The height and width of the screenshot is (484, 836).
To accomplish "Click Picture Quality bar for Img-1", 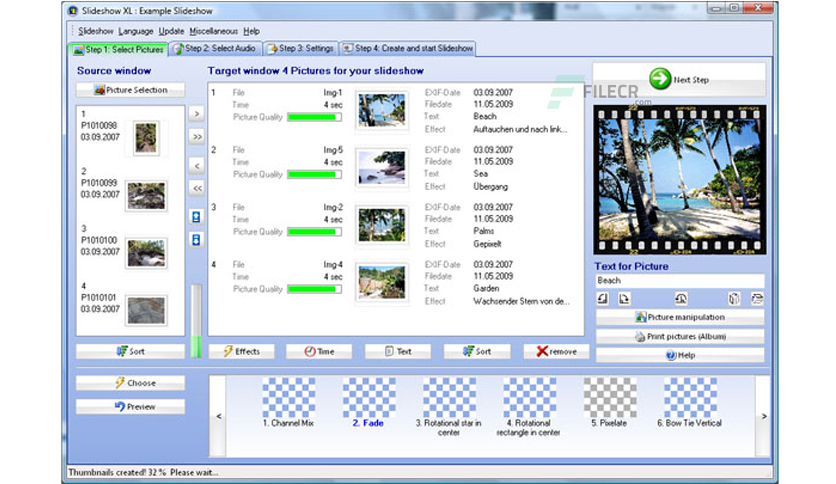I will click(315, 117).
